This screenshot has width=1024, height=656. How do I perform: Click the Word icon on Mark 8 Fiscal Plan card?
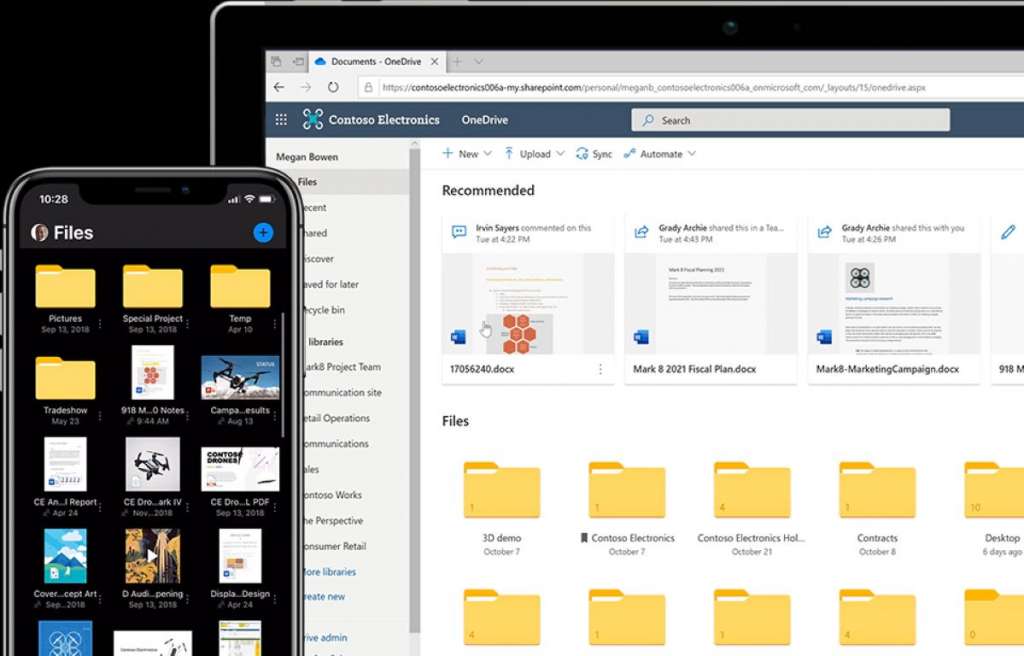pos(641,335)
